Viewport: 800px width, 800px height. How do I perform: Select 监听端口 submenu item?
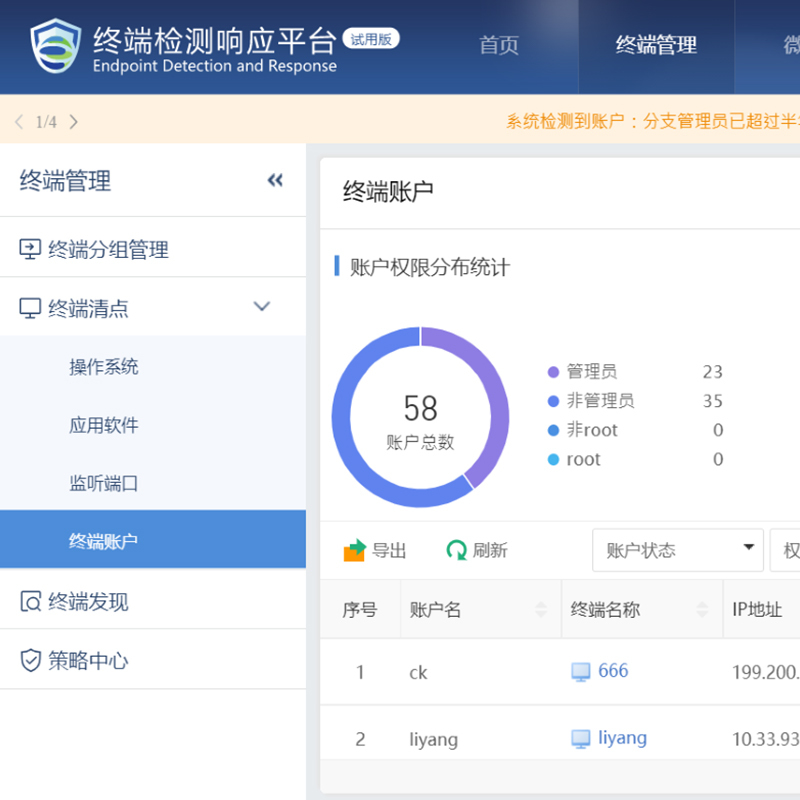click(153, 483)
